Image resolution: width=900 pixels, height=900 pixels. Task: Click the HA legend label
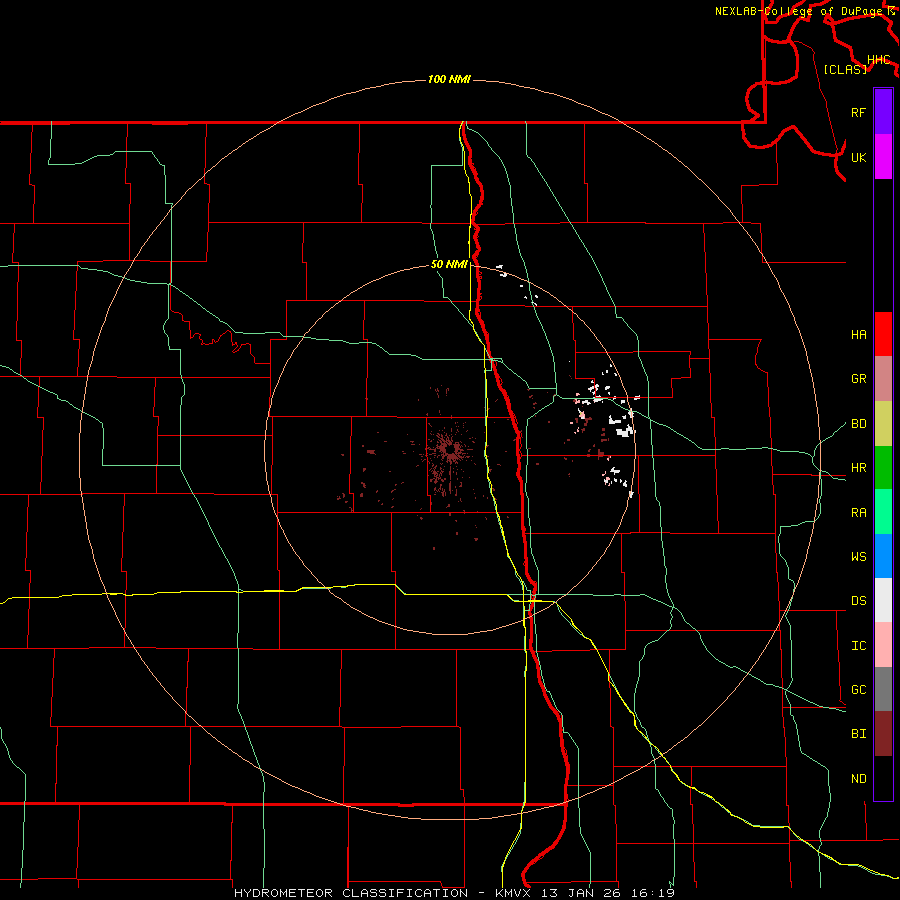coord(858,335)
